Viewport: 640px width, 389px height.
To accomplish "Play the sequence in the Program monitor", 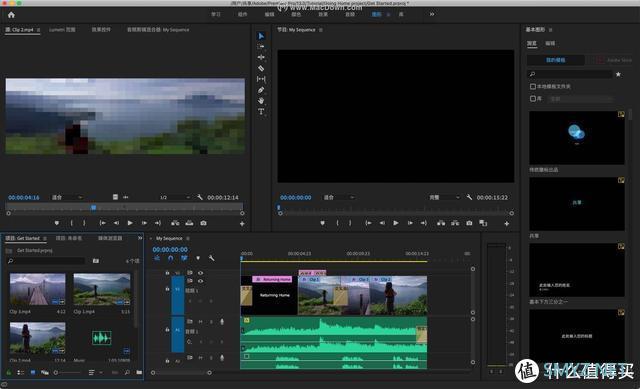I will [x=396, y=223].
